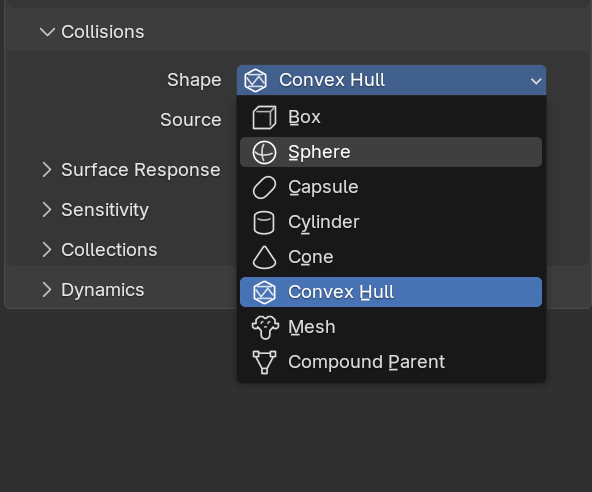Screen dimensions: 592x492
Task: Select Compound Parent shape option
Action: [x=391, y=362]
